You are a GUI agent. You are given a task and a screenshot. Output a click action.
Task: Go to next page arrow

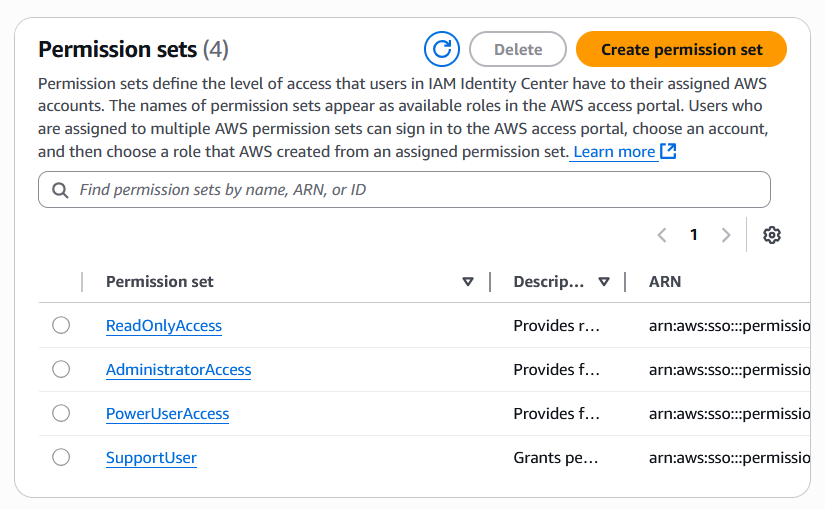click(726, 235)
